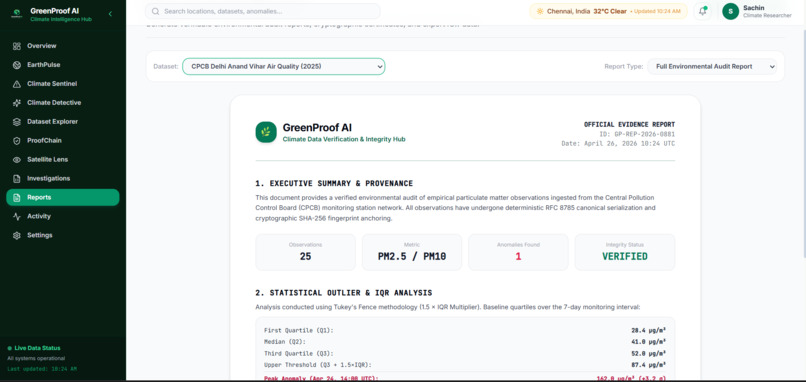The height and width of the screenshot is (382, 806).
Task: View the Activity page
Action: [x=63, y=216]
